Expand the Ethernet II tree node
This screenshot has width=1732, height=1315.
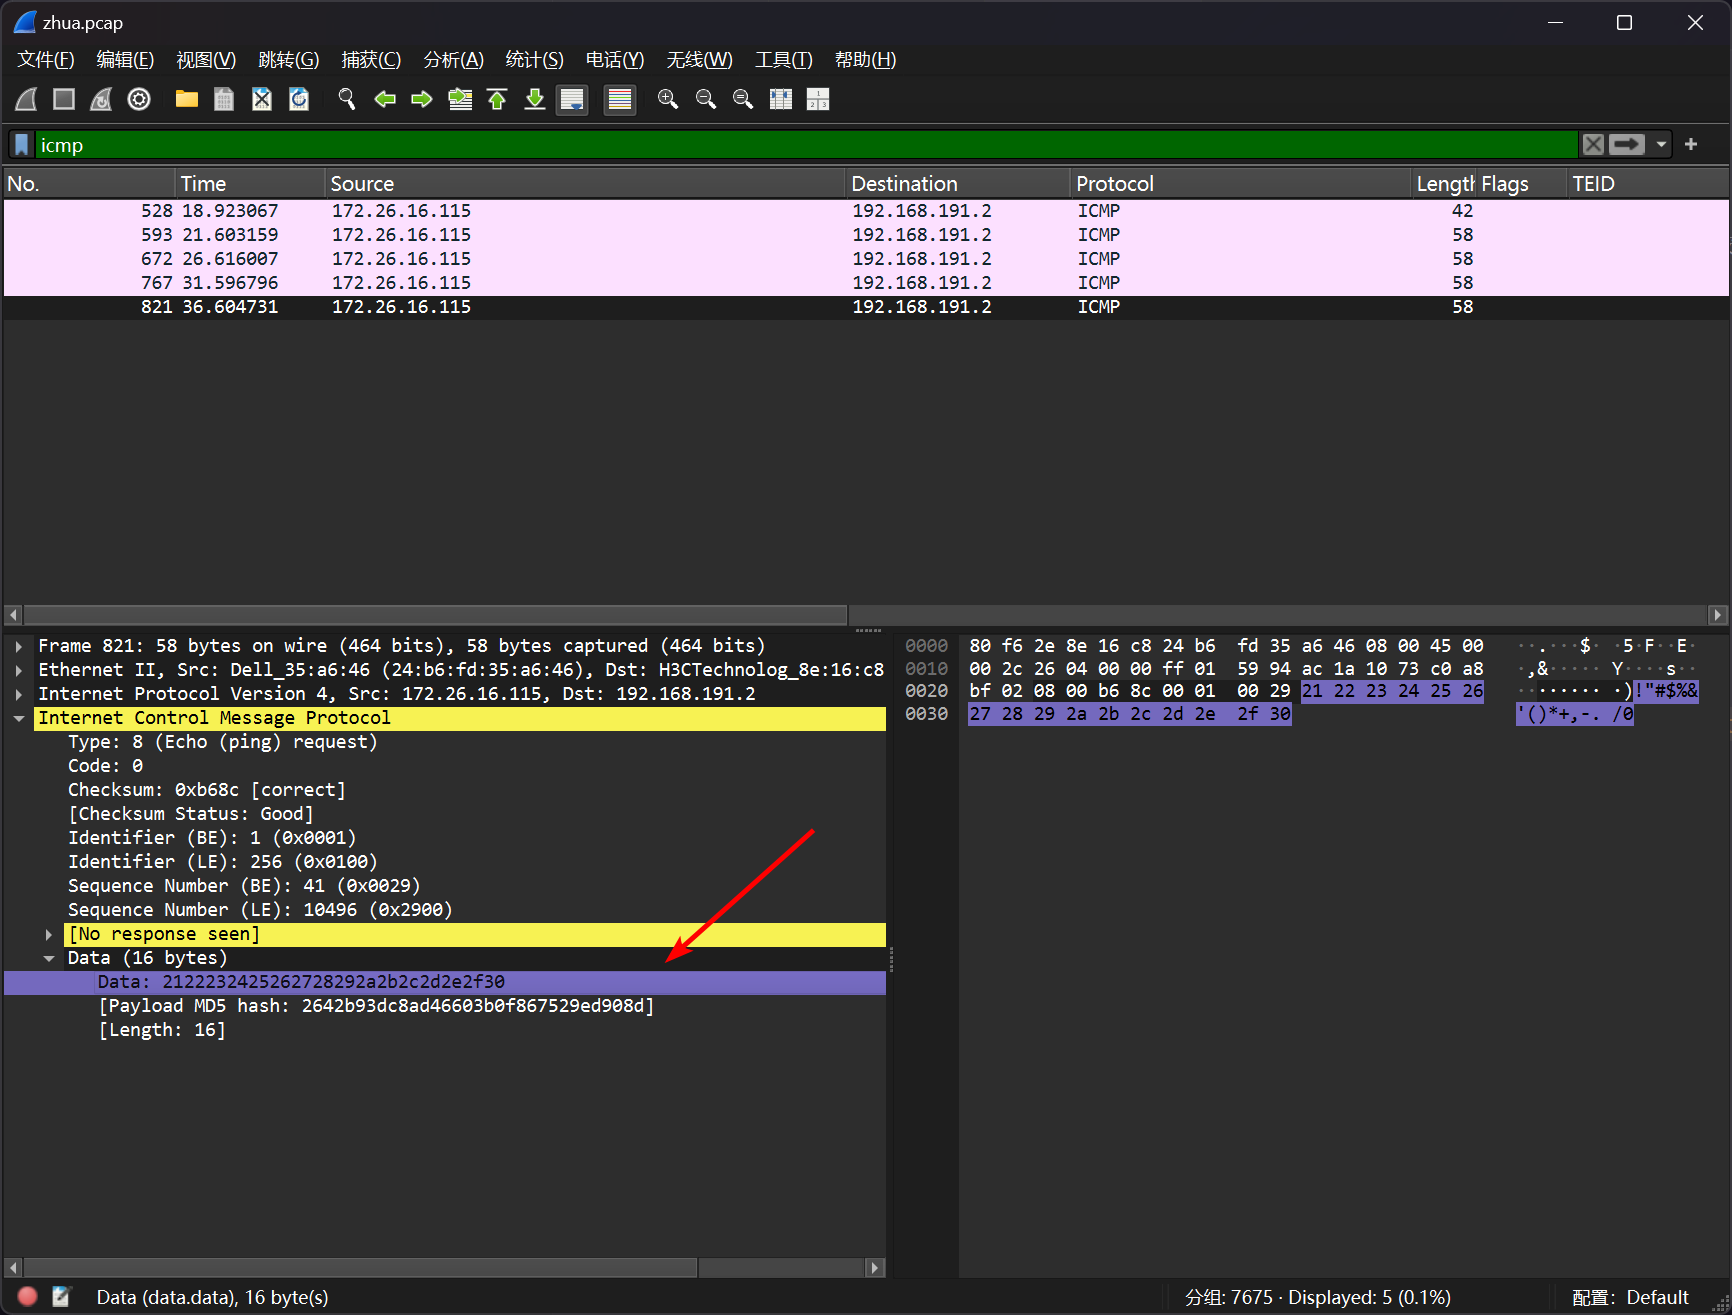click(19, 670)
